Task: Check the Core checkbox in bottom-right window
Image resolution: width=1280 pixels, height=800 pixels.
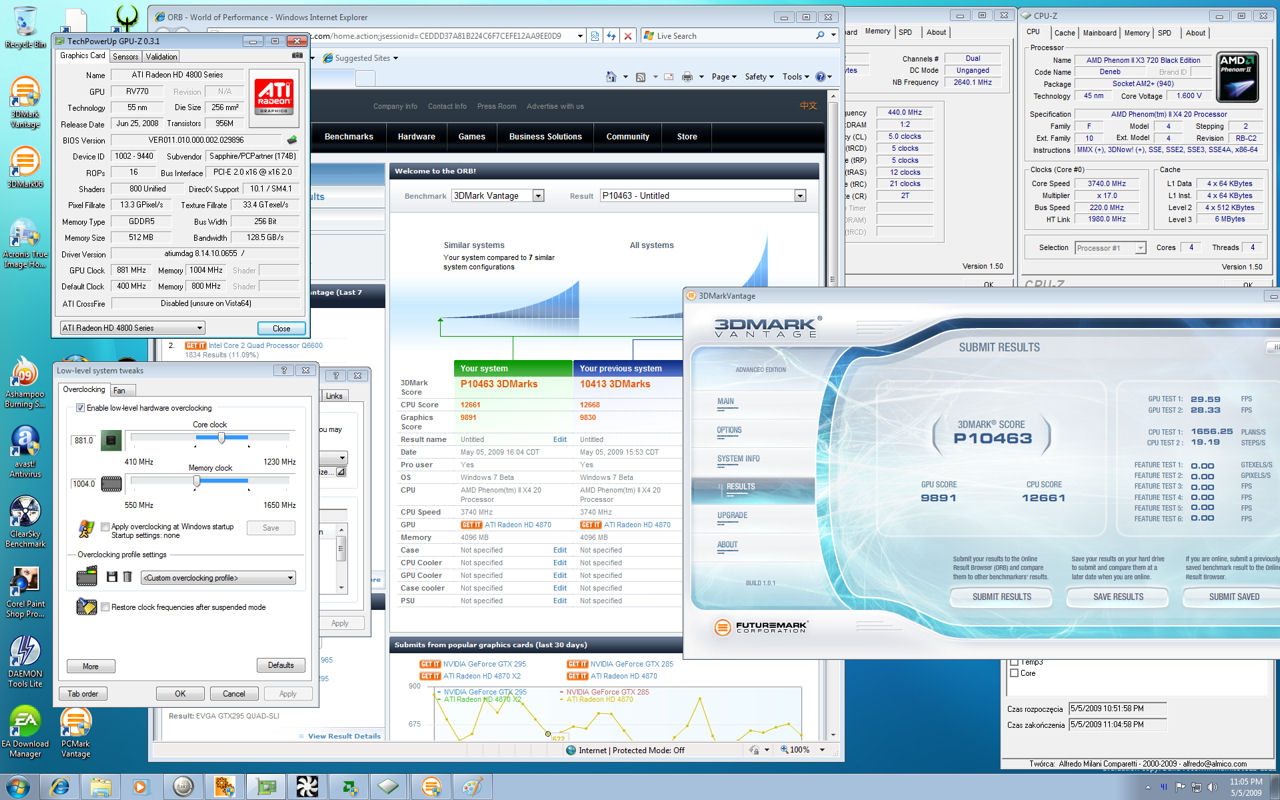Action: point(1014,673)
